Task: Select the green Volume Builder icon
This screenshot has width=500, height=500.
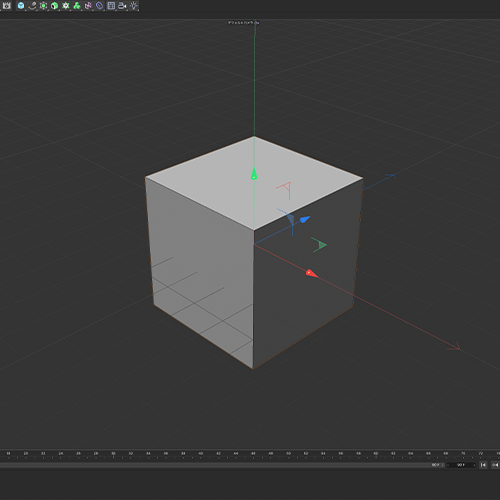Action: [77, 5]
